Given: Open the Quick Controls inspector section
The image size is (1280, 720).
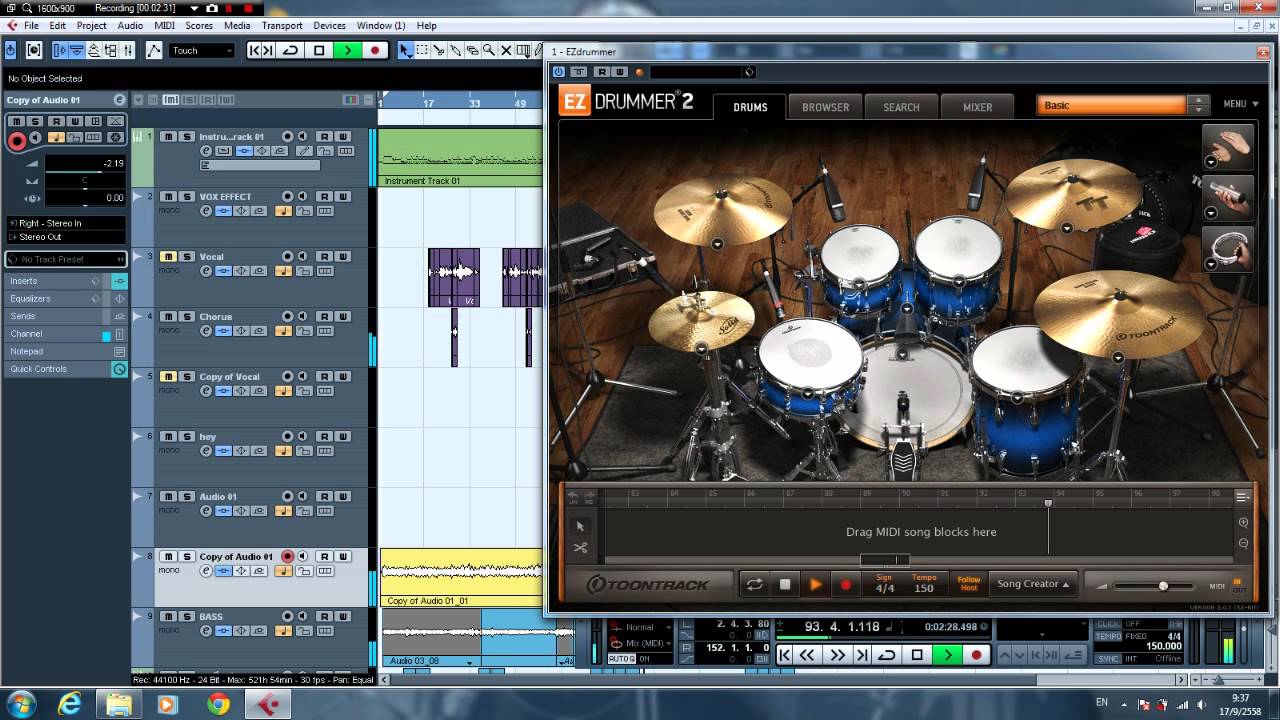Looking at the screenshot, I should [x=66, y=369].
